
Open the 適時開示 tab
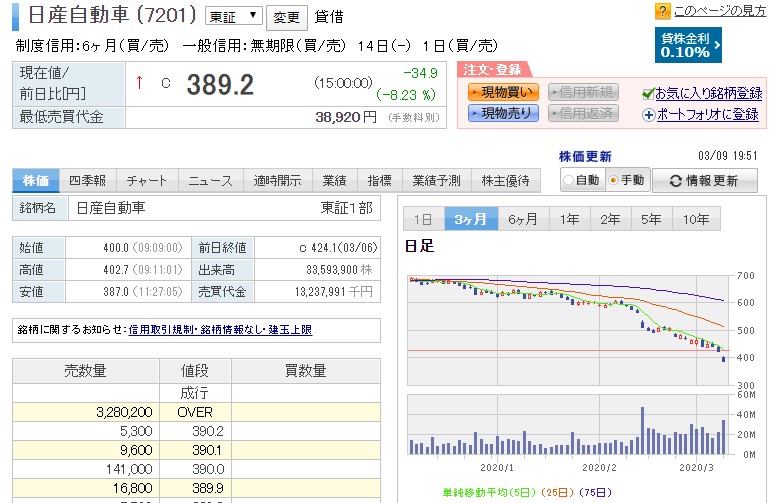[x=277, y=181]
